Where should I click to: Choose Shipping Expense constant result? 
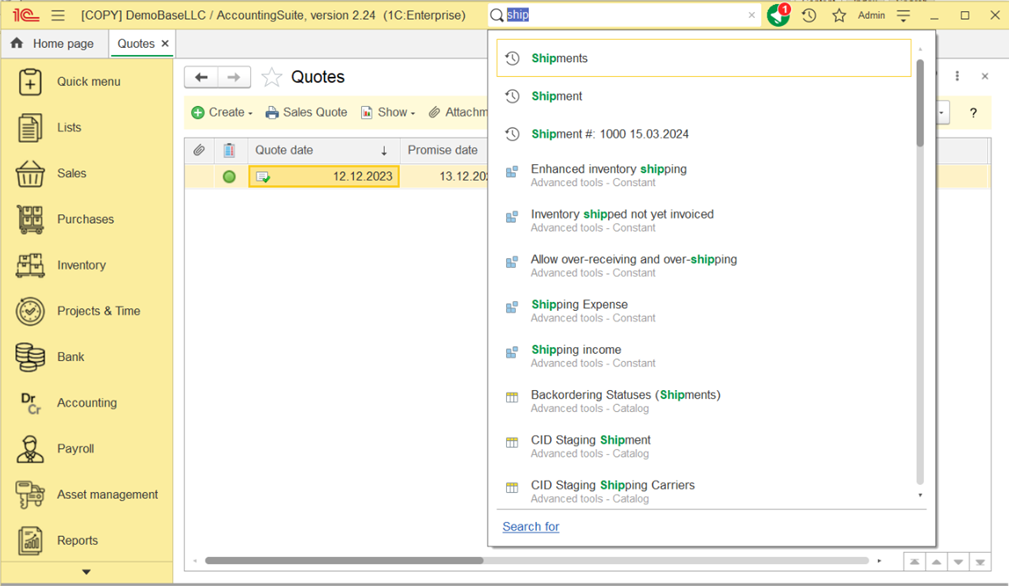(x=580, y=305)
